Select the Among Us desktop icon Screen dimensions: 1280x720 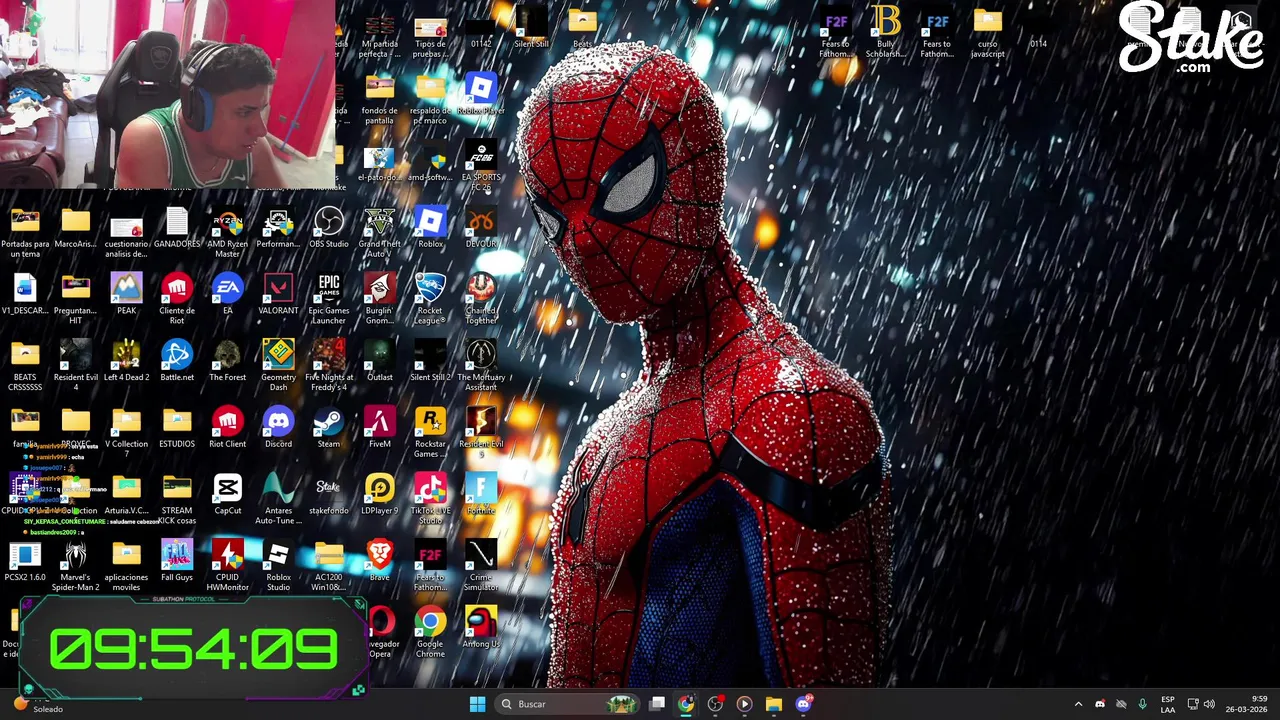click(481, 627)
